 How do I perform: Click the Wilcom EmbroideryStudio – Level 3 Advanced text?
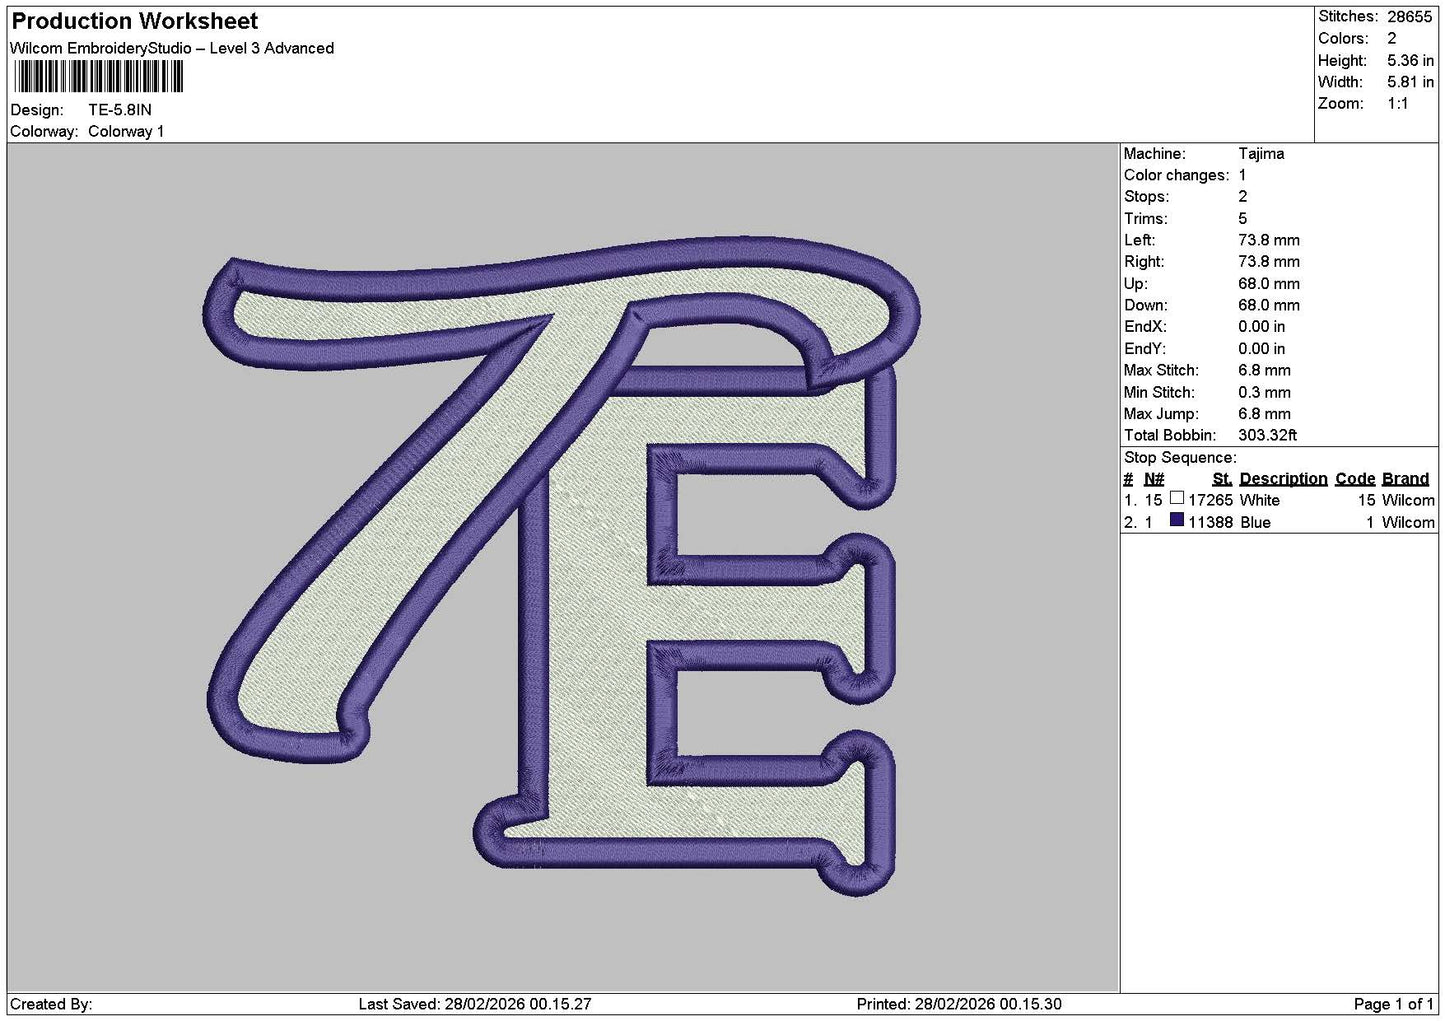[x=172, y=48]
